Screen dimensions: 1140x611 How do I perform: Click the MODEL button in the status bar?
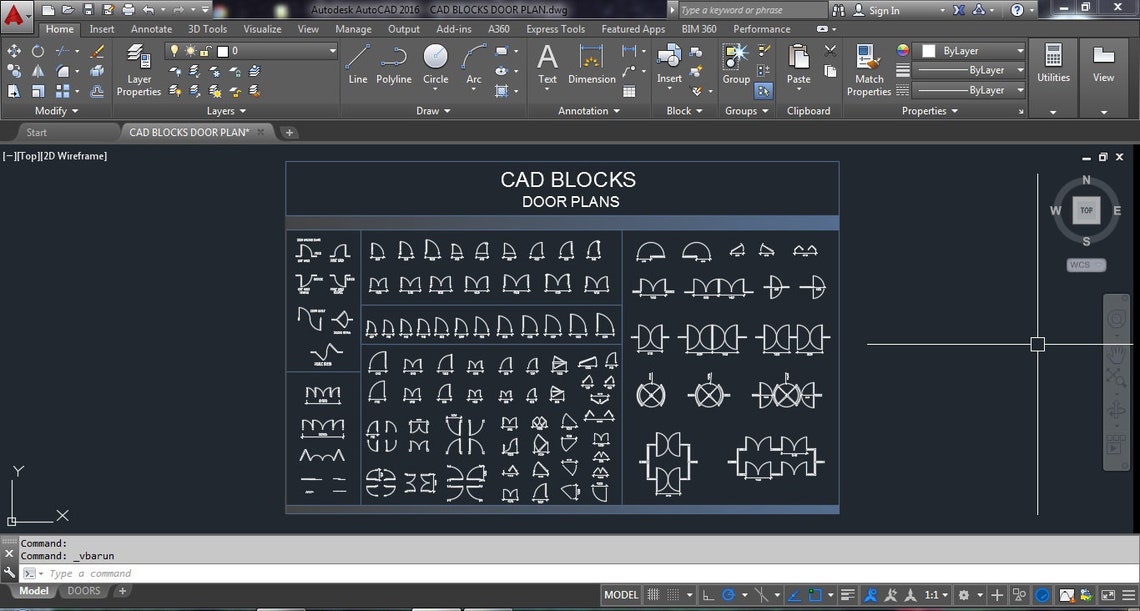(x=621, y=594)
